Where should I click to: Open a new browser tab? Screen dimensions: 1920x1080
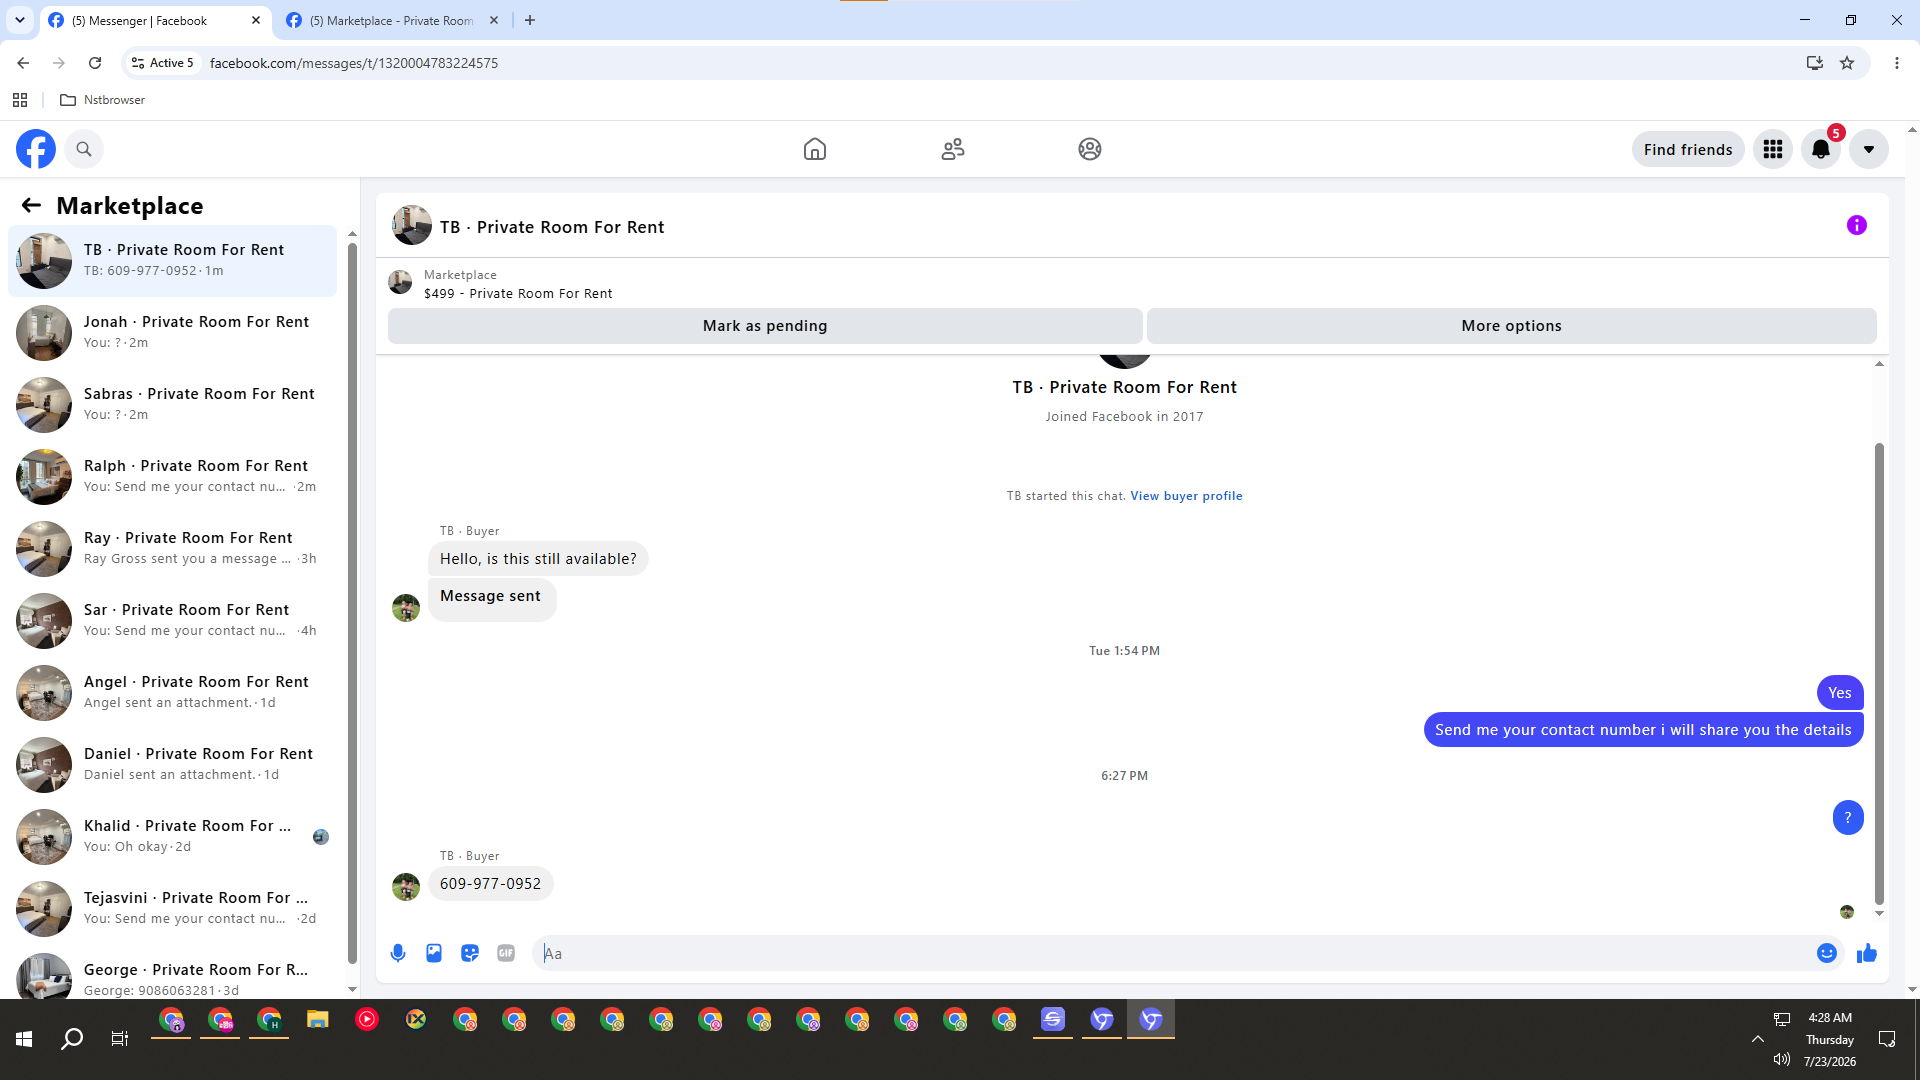530,20
